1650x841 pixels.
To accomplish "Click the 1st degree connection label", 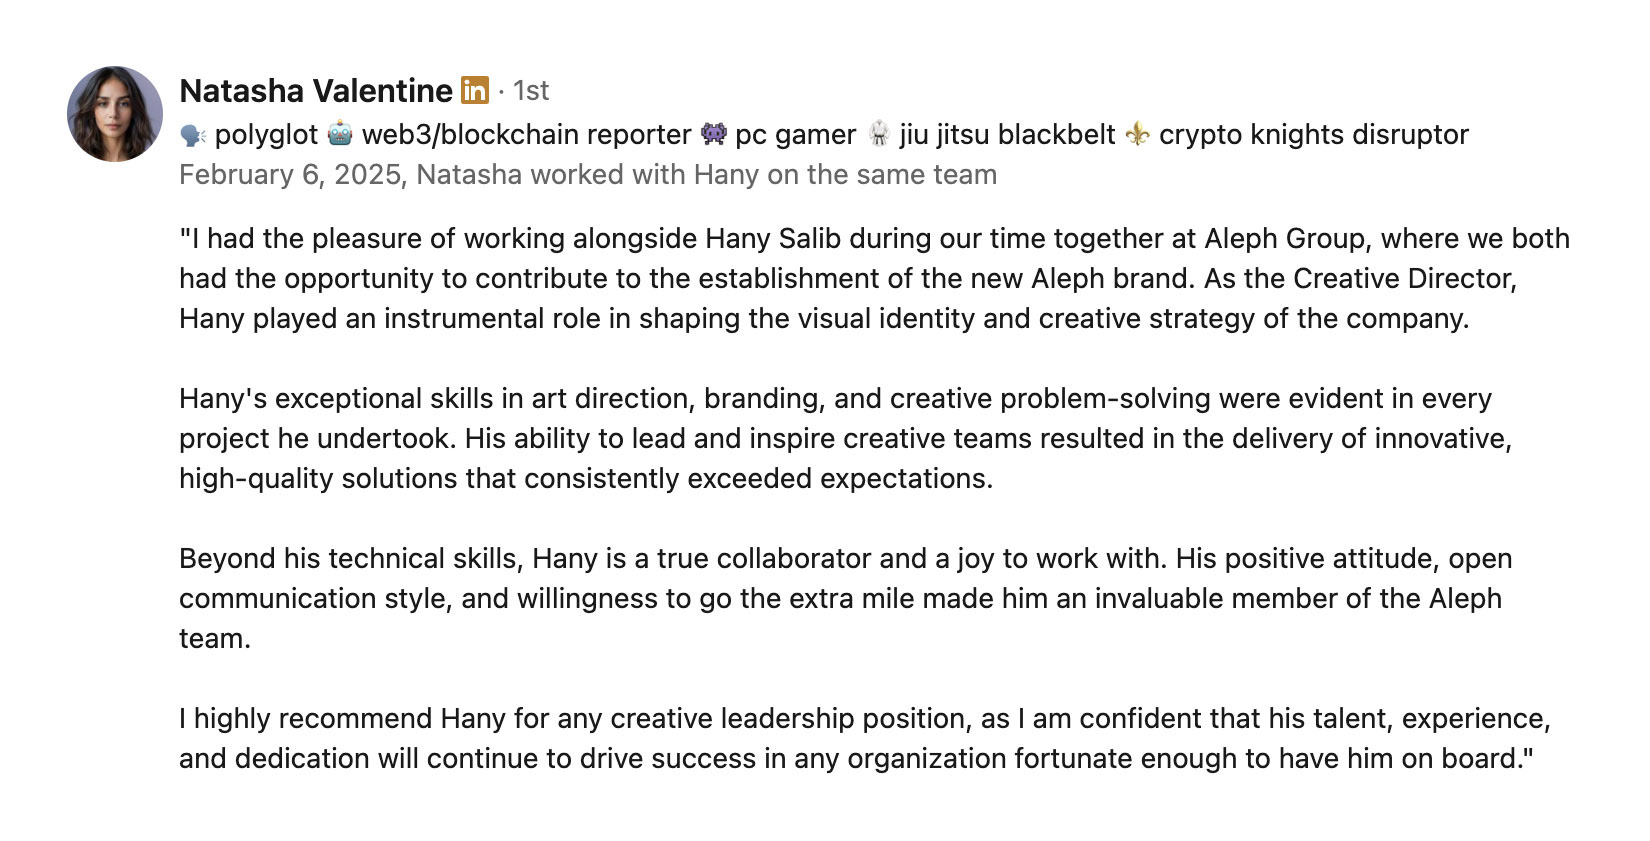I will (x=531, y=91).
